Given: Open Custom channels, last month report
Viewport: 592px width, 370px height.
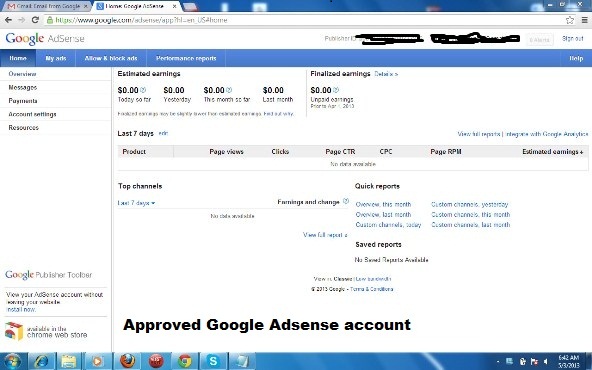Looking at the screenshot, I should coord(470,225).
